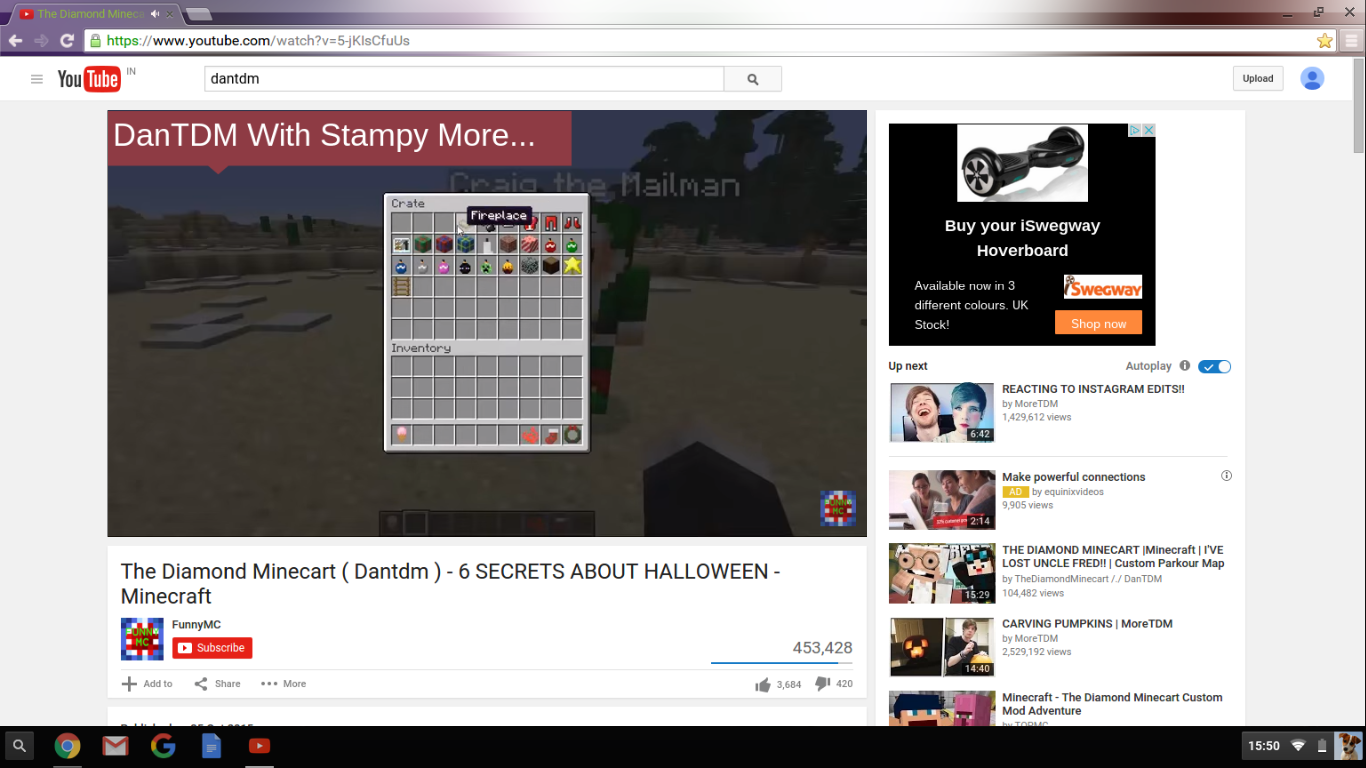Turn off the Autoplay switch
This screenshot has height=768, width=1366.
pyautogui.click(x=1215, y=367)
